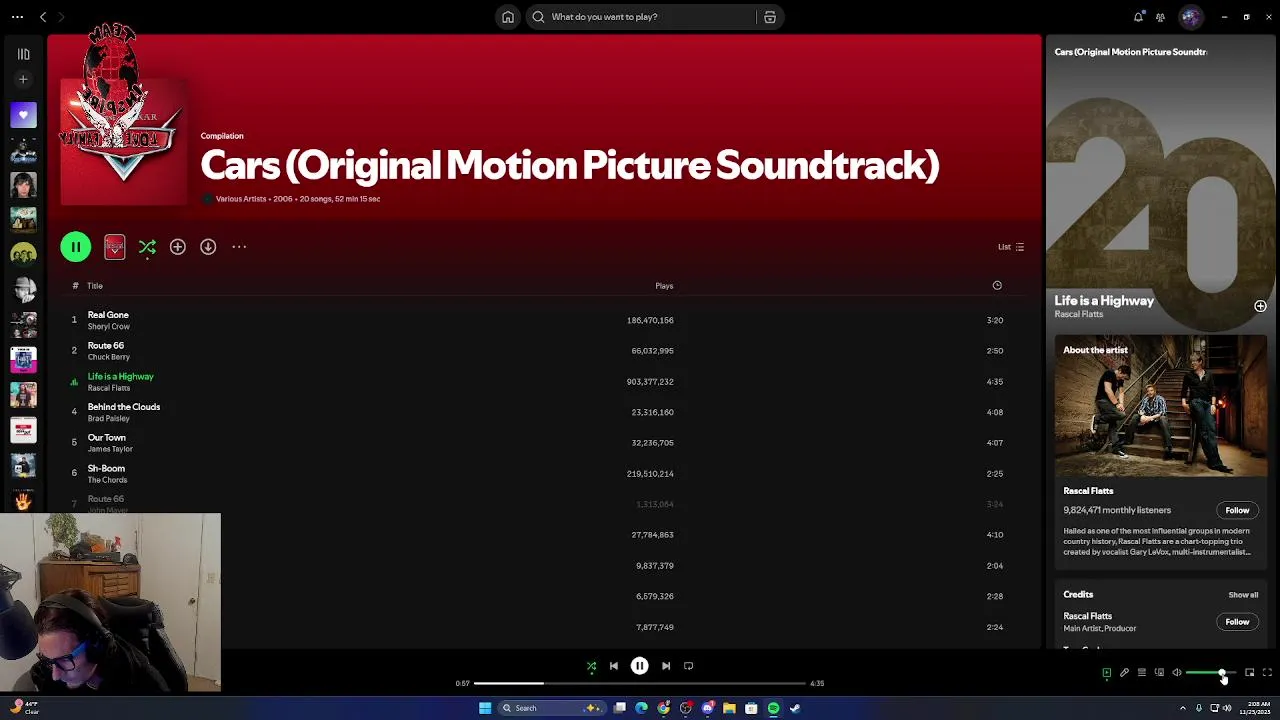
Task: Open the album cover art
Action: click(123, 141)
